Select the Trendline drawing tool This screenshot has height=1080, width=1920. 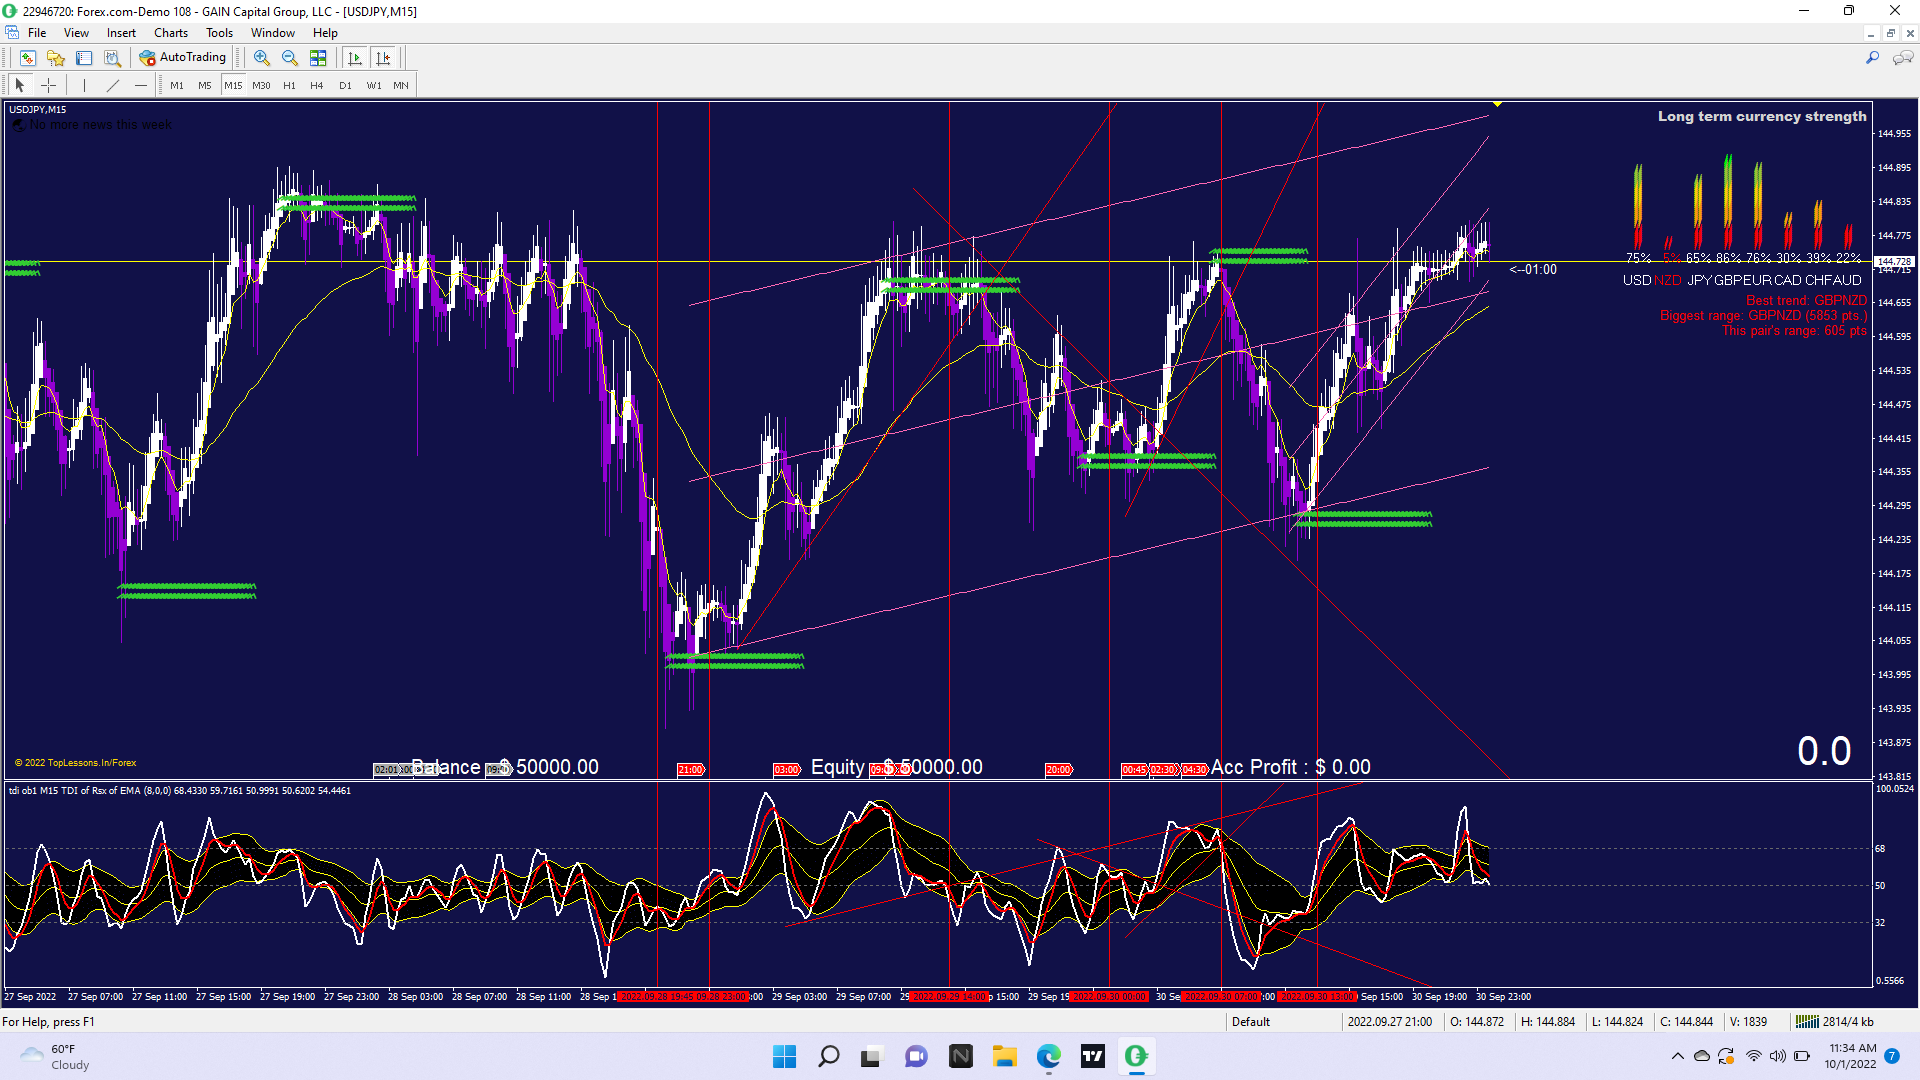tap(113, 85)
